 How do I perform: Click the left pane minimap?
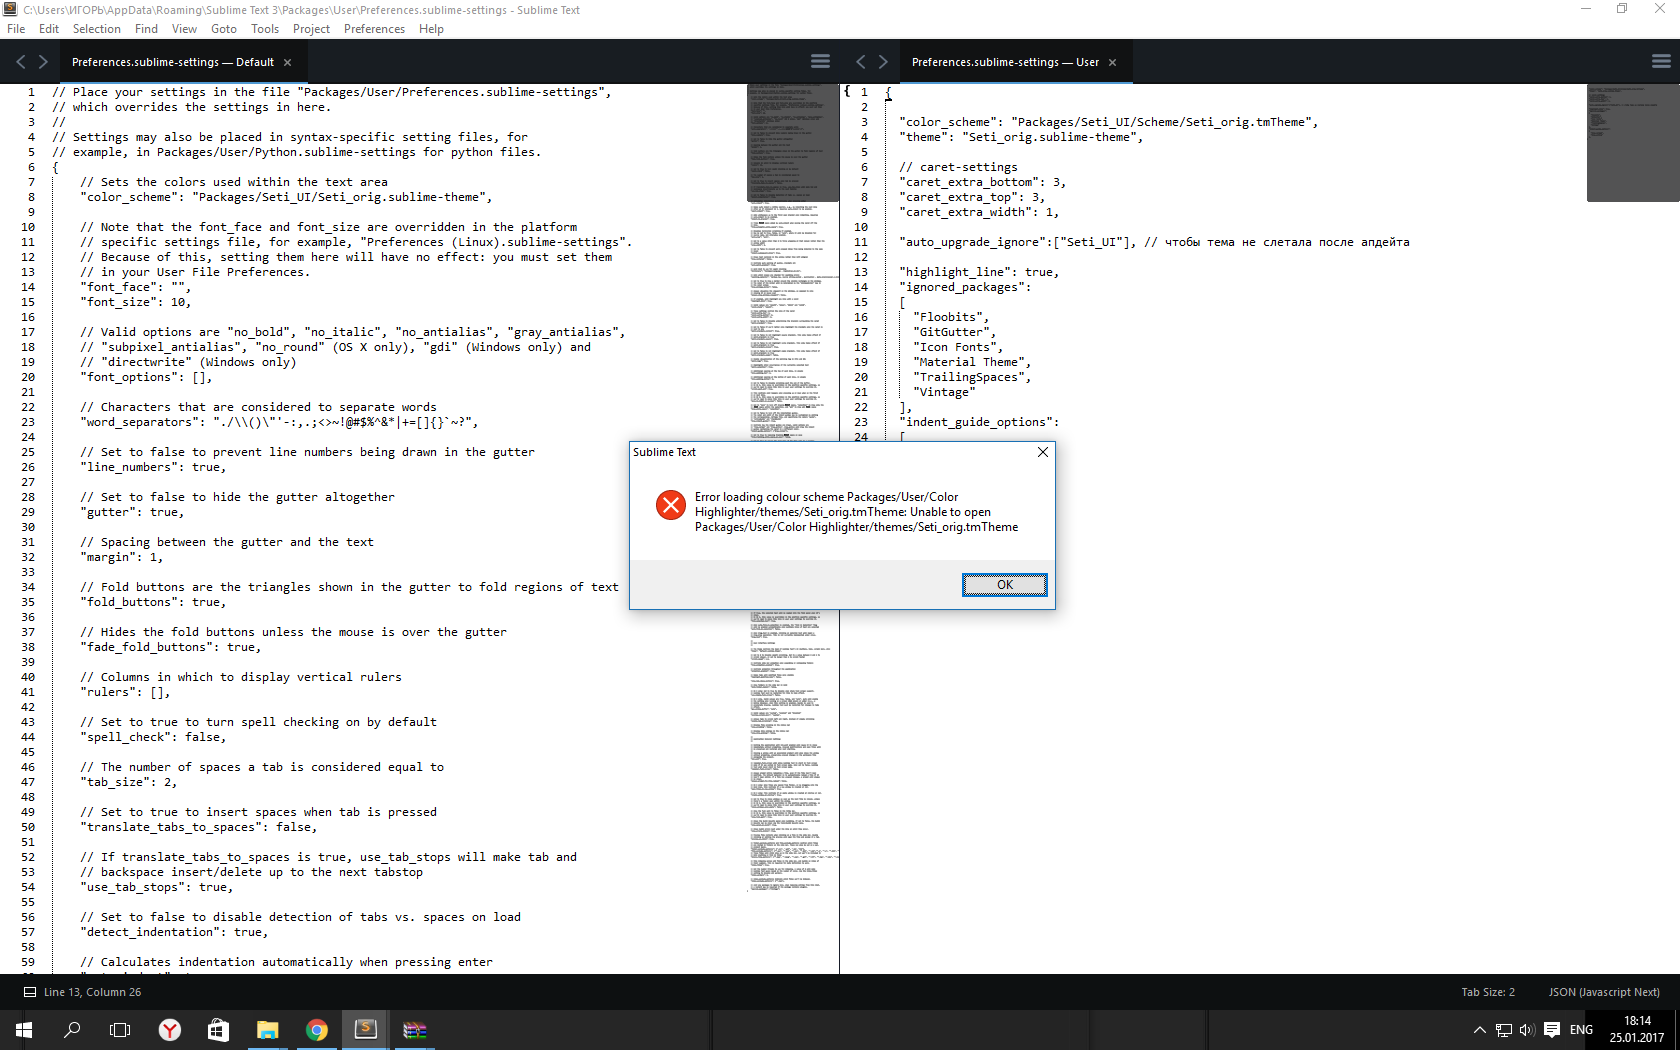click(793, 487)
